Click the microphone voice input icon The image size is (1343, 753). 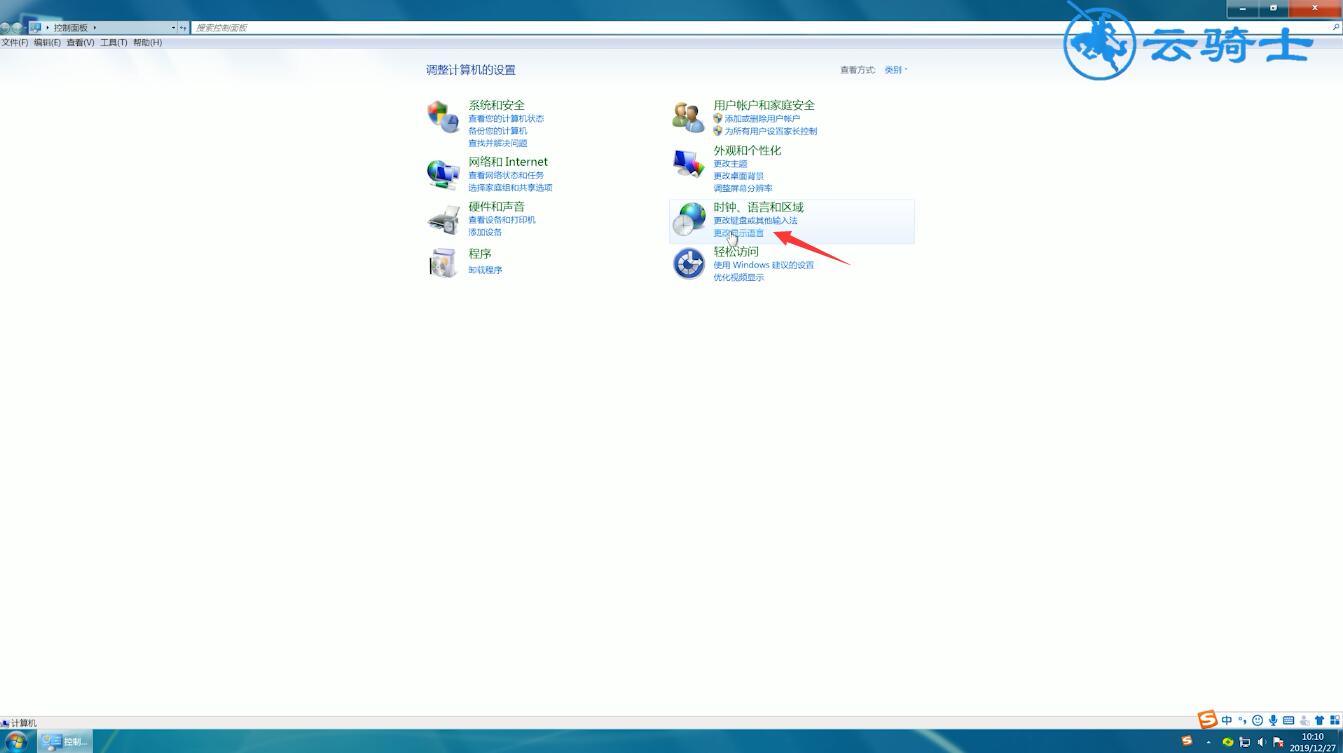click(x=1273, y=720)
